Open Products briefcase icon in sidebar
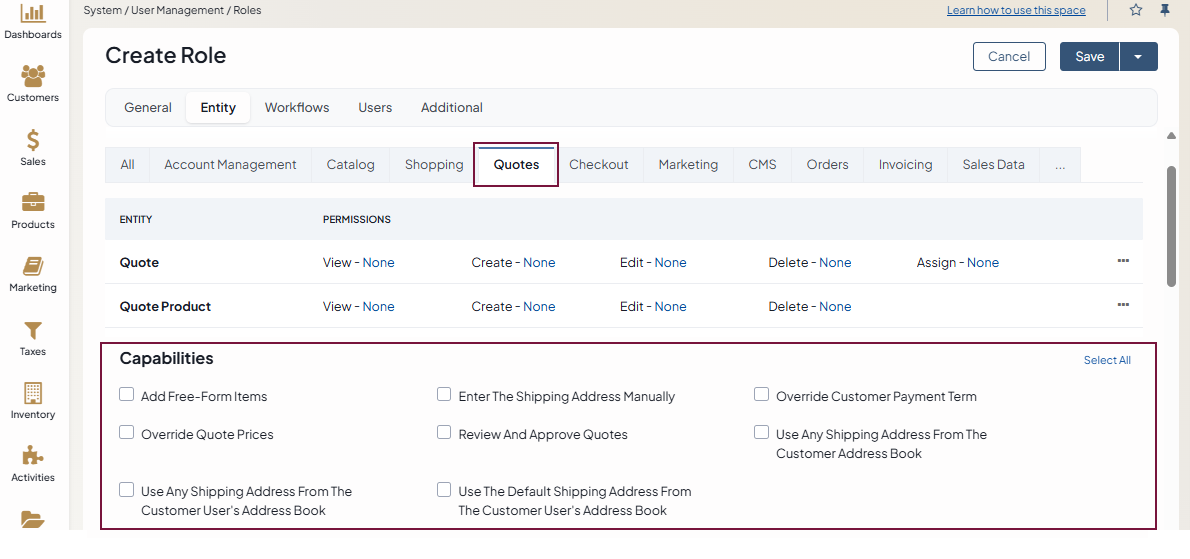This screenshot has width=1190, height=559. (x=33, y=203)
